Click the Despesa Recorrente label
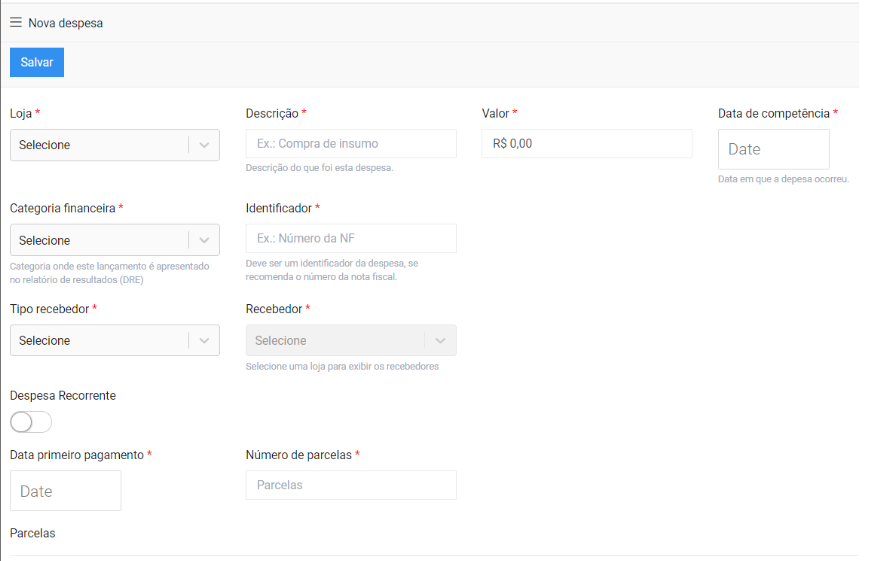870x561 pixels. point(63,396)
